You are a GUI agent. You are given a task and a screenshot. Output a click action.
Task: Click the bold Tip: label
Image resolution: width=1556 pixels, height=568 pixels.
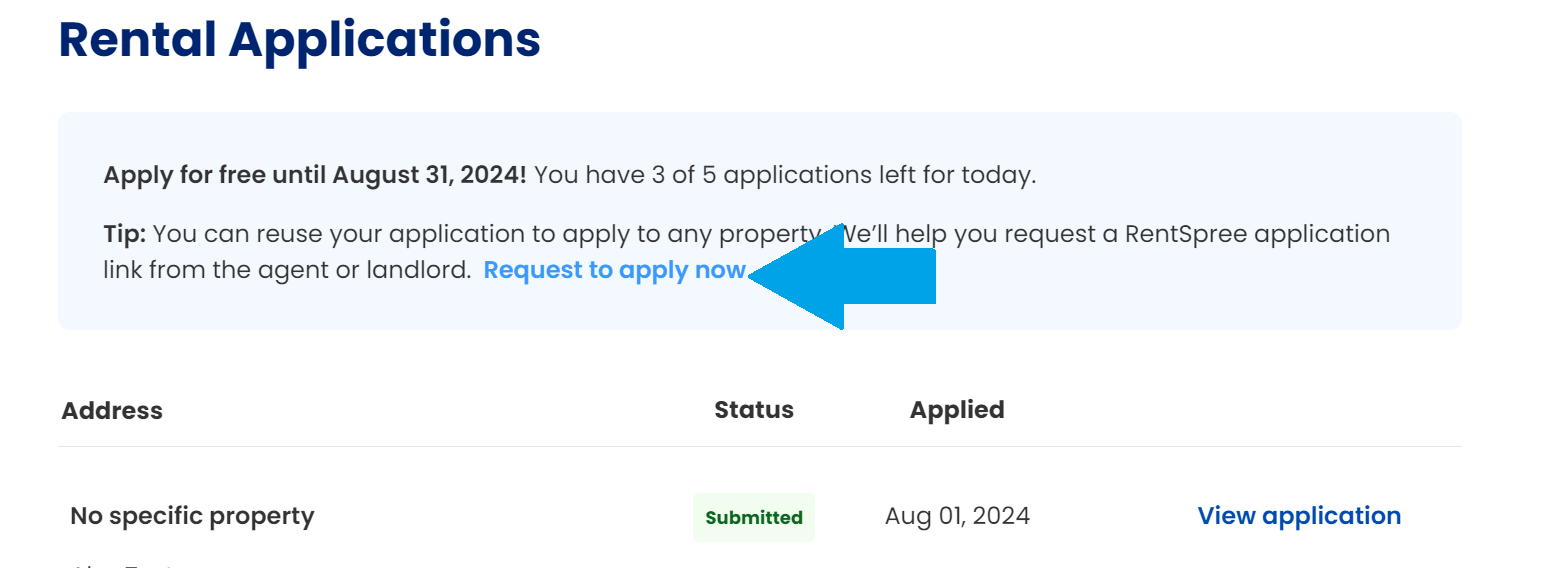125,234
